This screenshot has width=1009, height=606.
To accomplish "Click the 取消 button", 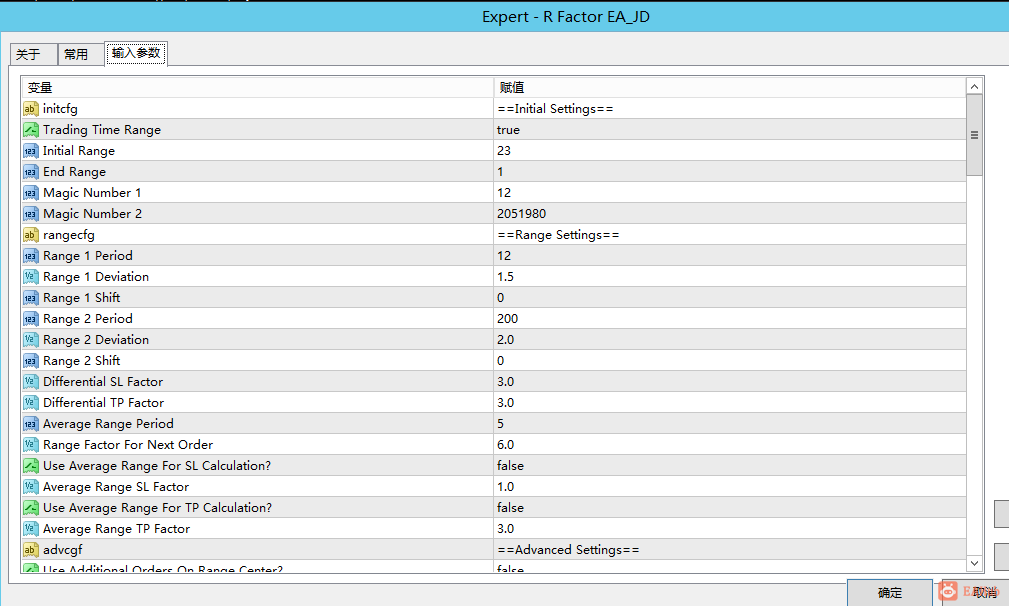I will [978, 592].
